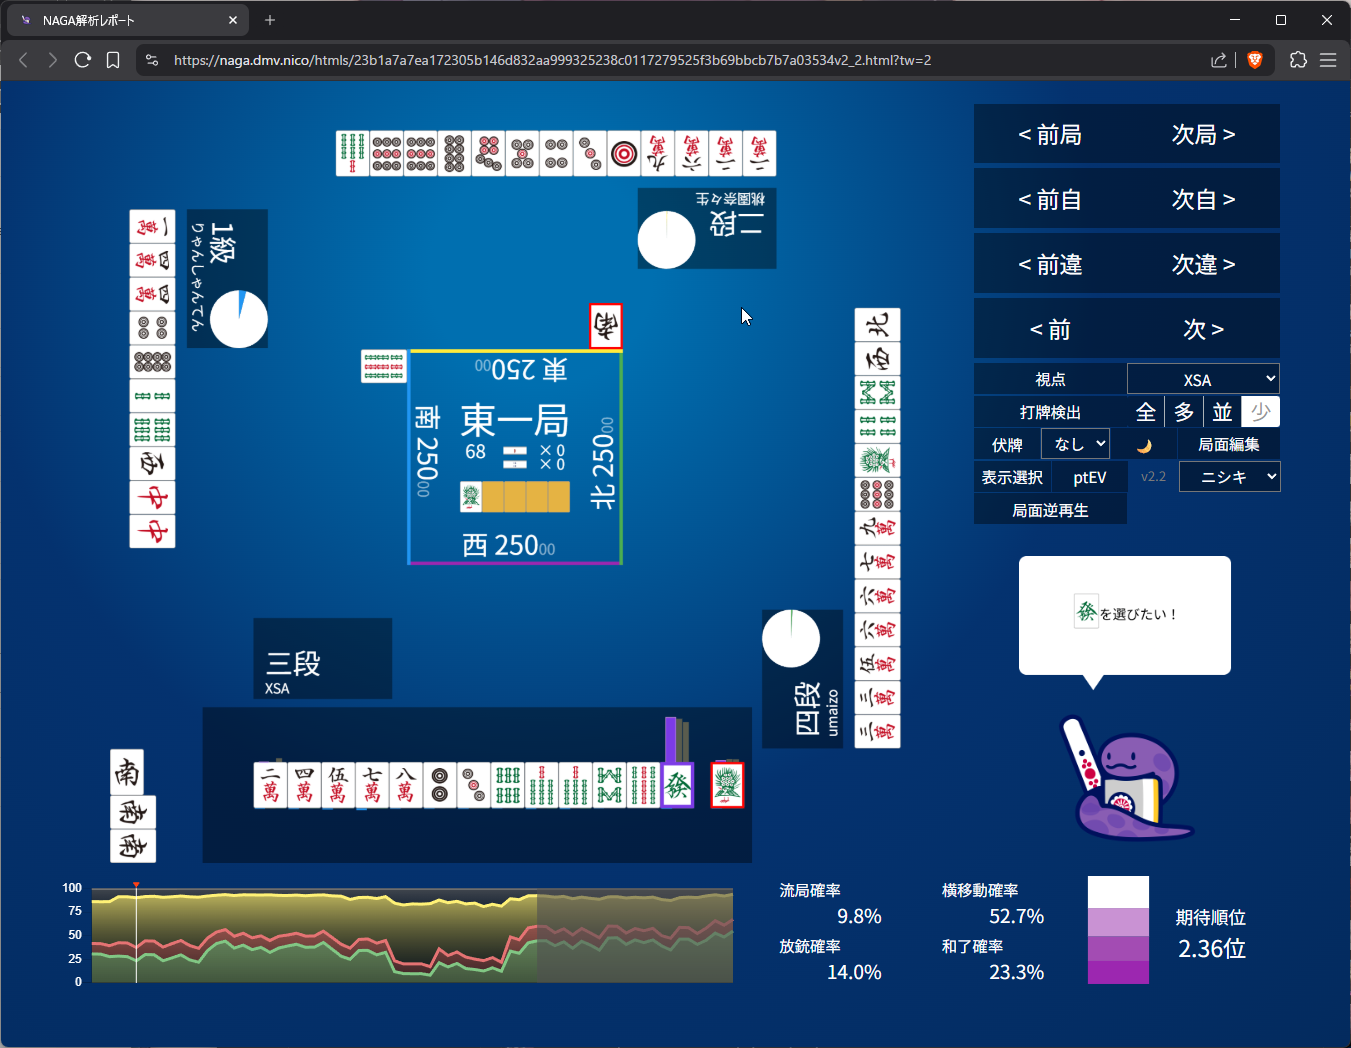
Task: Reload the page with the refresh icon
Action: (x=83, y=60)
